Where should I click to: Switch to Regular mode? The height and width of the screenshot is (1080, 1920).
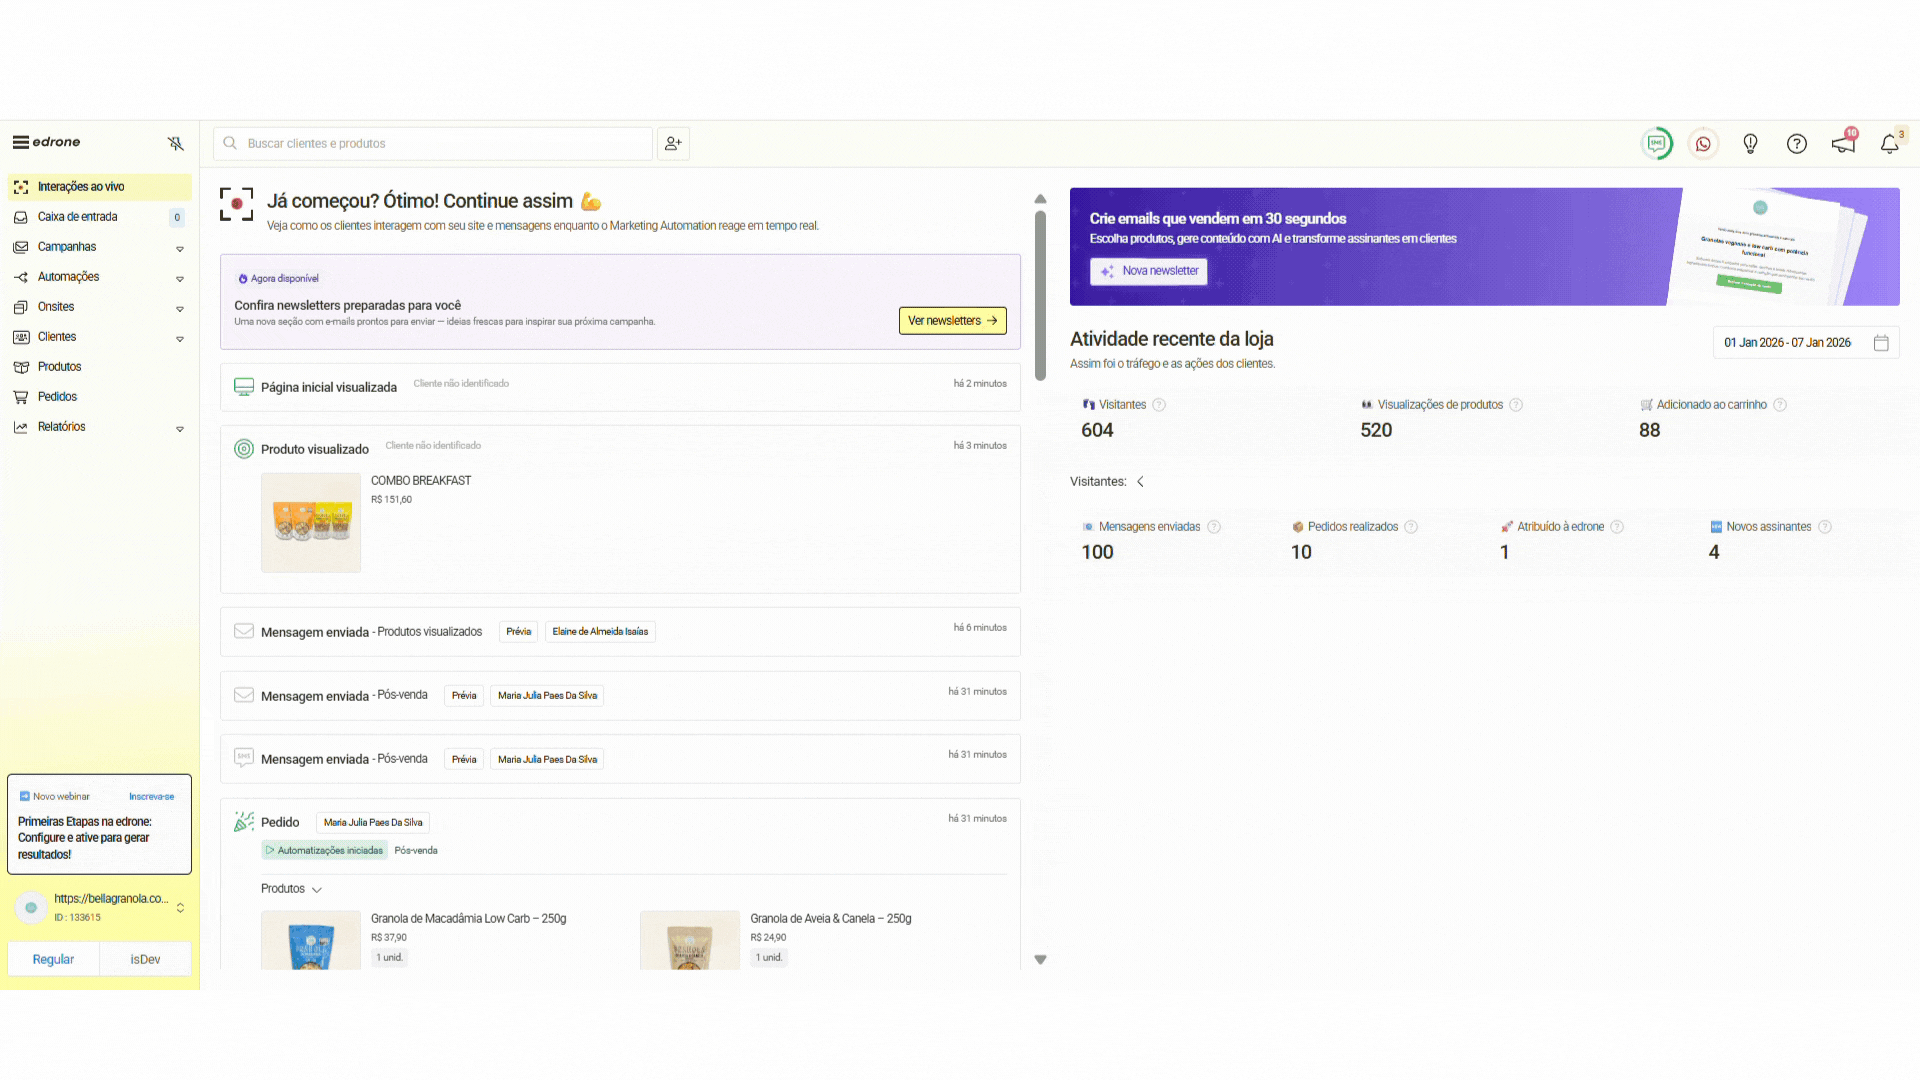click(53, 959)
